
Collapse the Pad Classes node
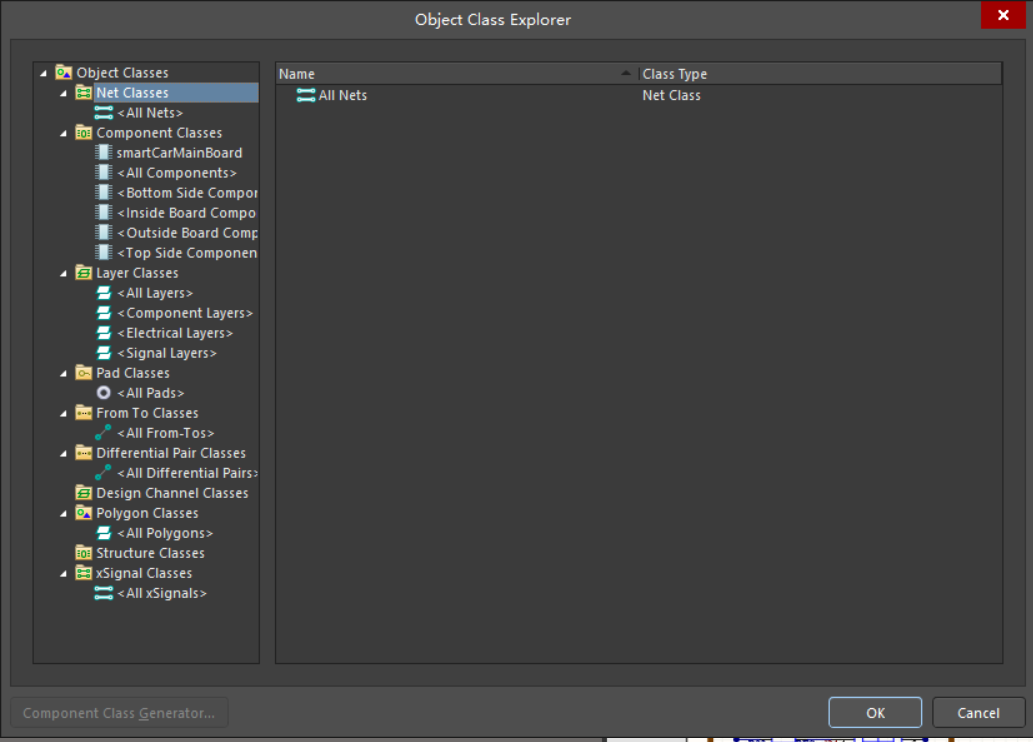63,374
